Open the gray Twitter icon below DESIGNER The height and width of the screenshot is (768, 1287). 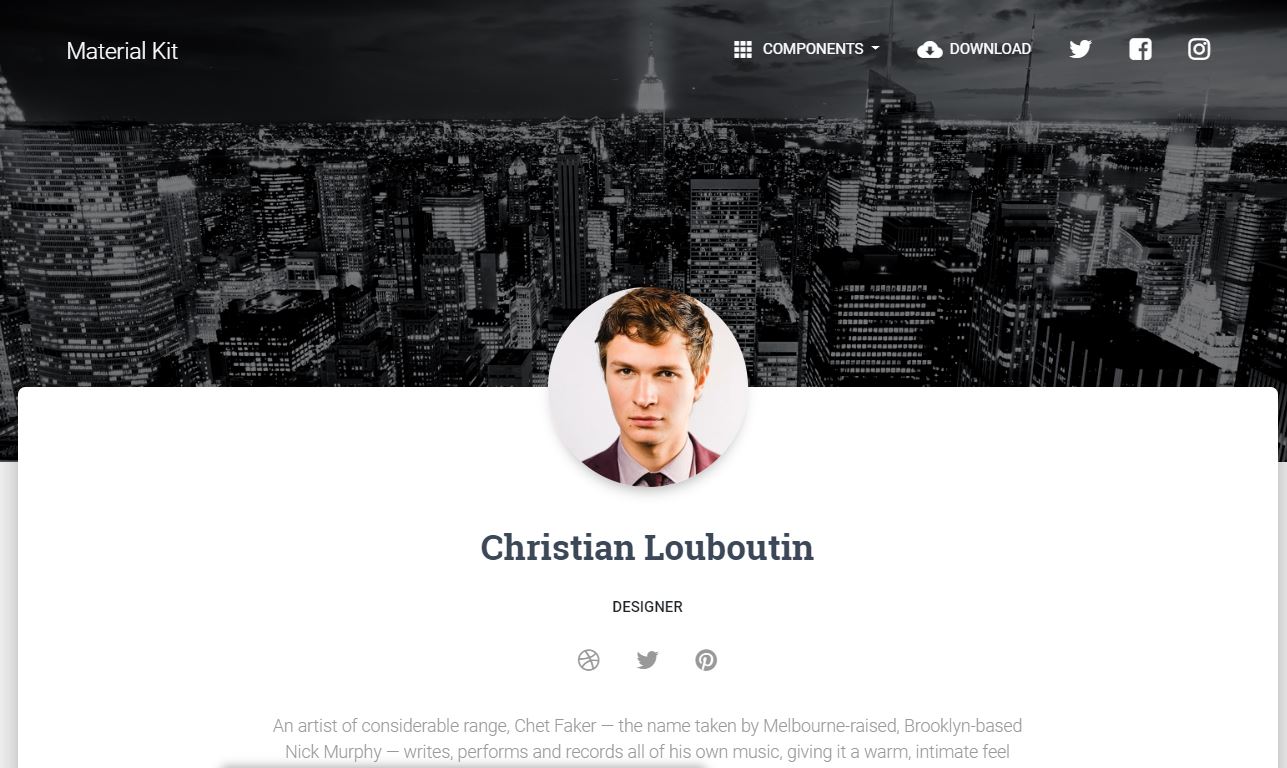point(647,660)
